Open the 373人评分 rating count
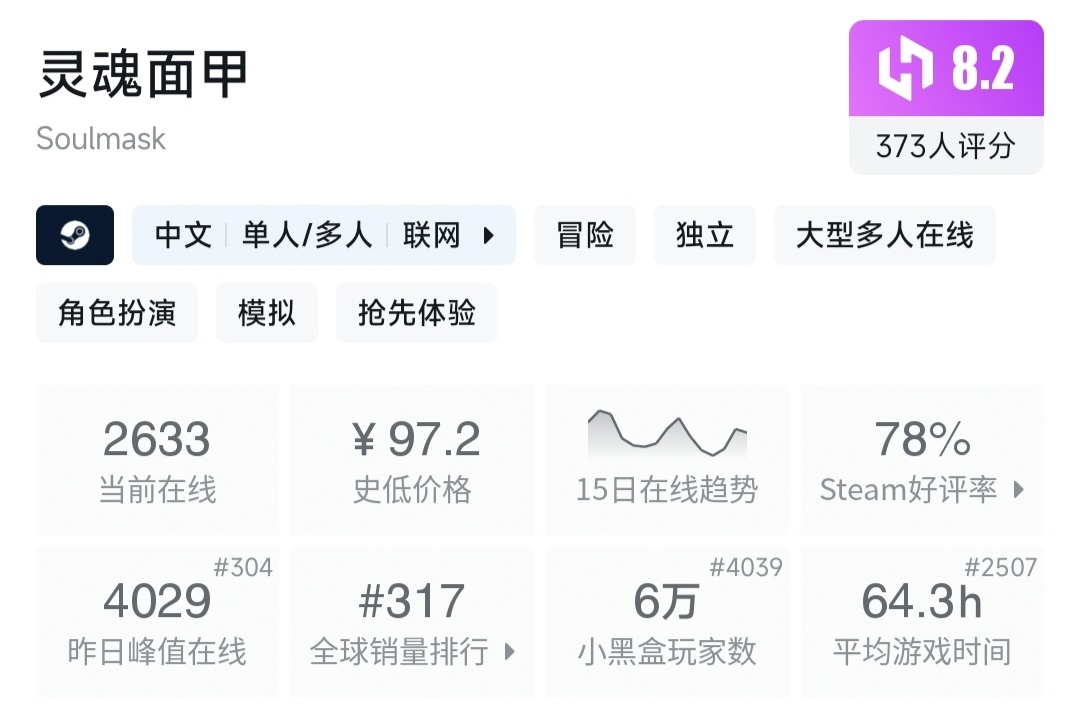The width and height of the screenshot is (1080, 712). click(946, 146)
